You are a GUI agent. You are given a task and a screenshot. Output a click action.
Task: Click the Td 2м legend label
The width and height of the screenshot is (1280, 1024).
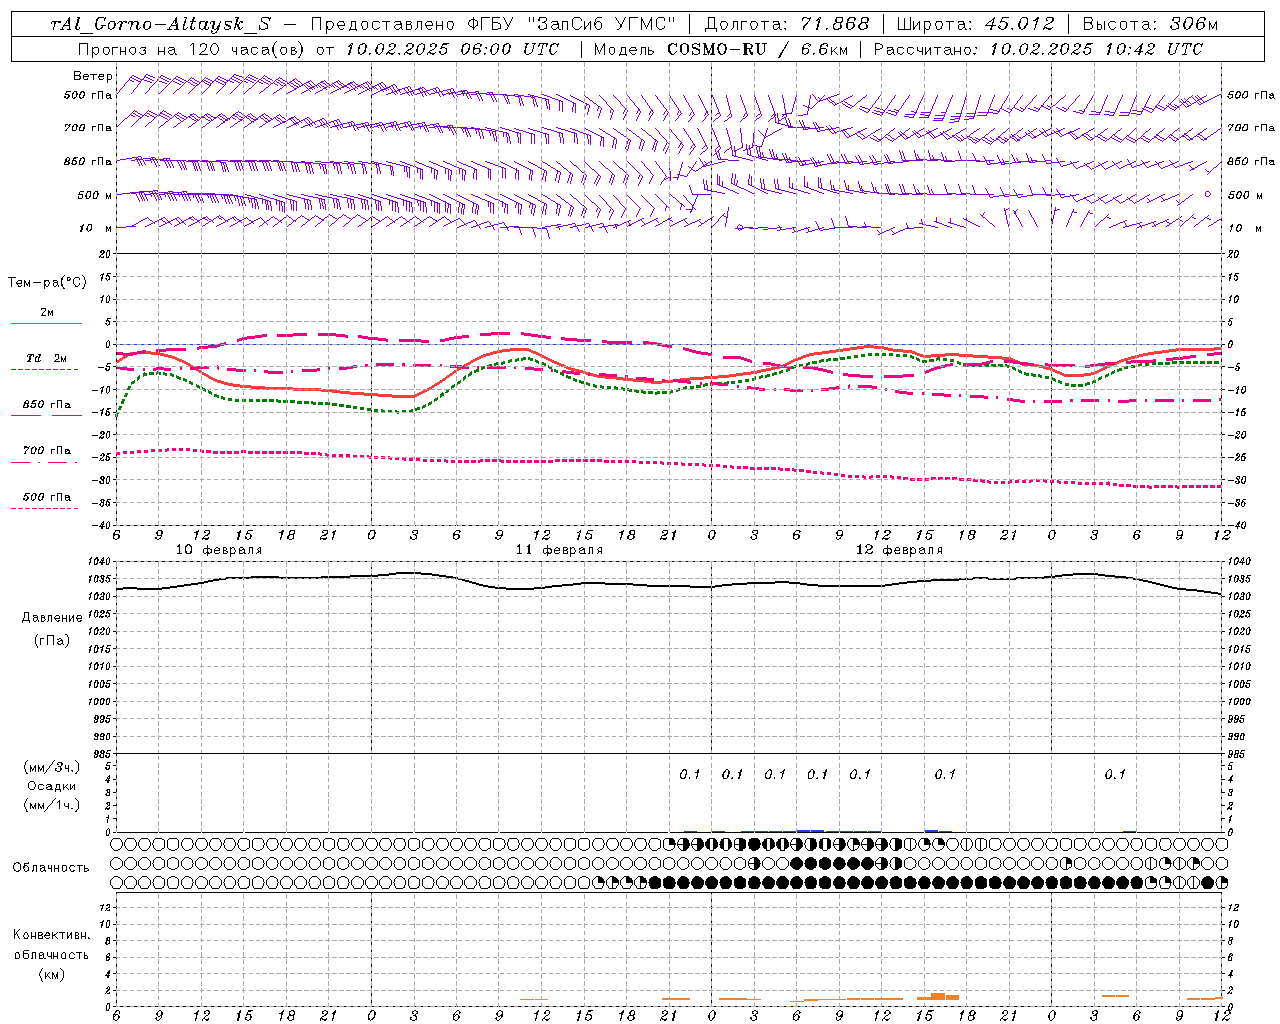(47, 358)
